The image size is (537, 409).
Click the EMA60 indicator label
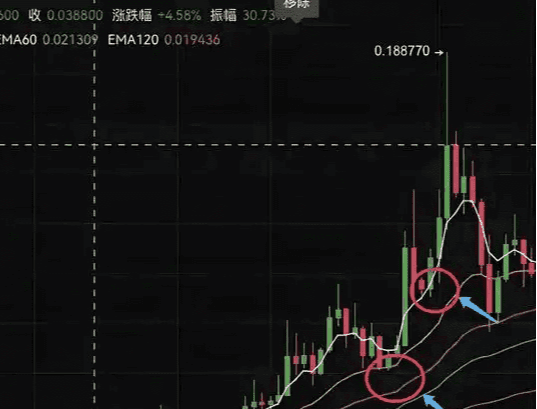pyautogui.click(x=18, y=40)
